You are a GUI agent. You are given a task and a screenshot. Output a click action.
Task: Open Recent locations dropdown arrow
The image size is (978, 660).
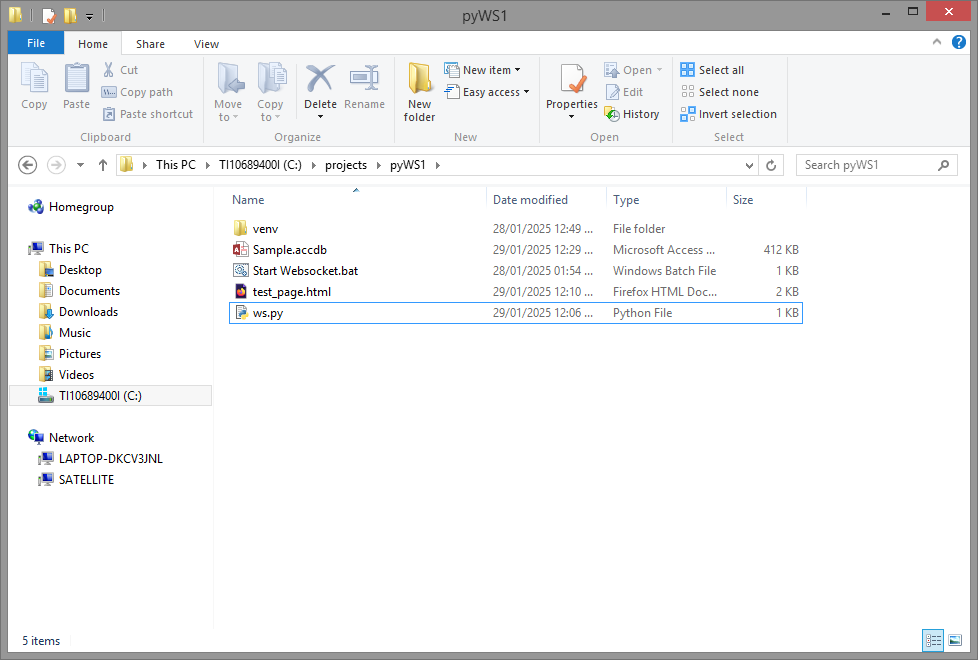(x=80, y=165)
